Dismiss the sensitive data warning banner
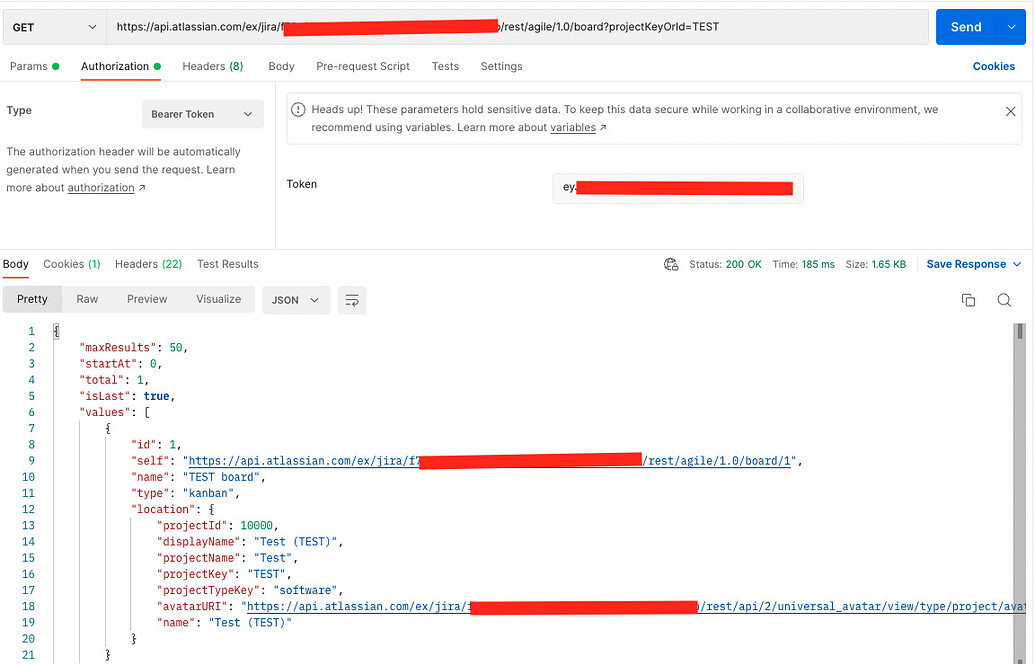The height and width of the screenshot is (664, 1035). coord(1010,111)
